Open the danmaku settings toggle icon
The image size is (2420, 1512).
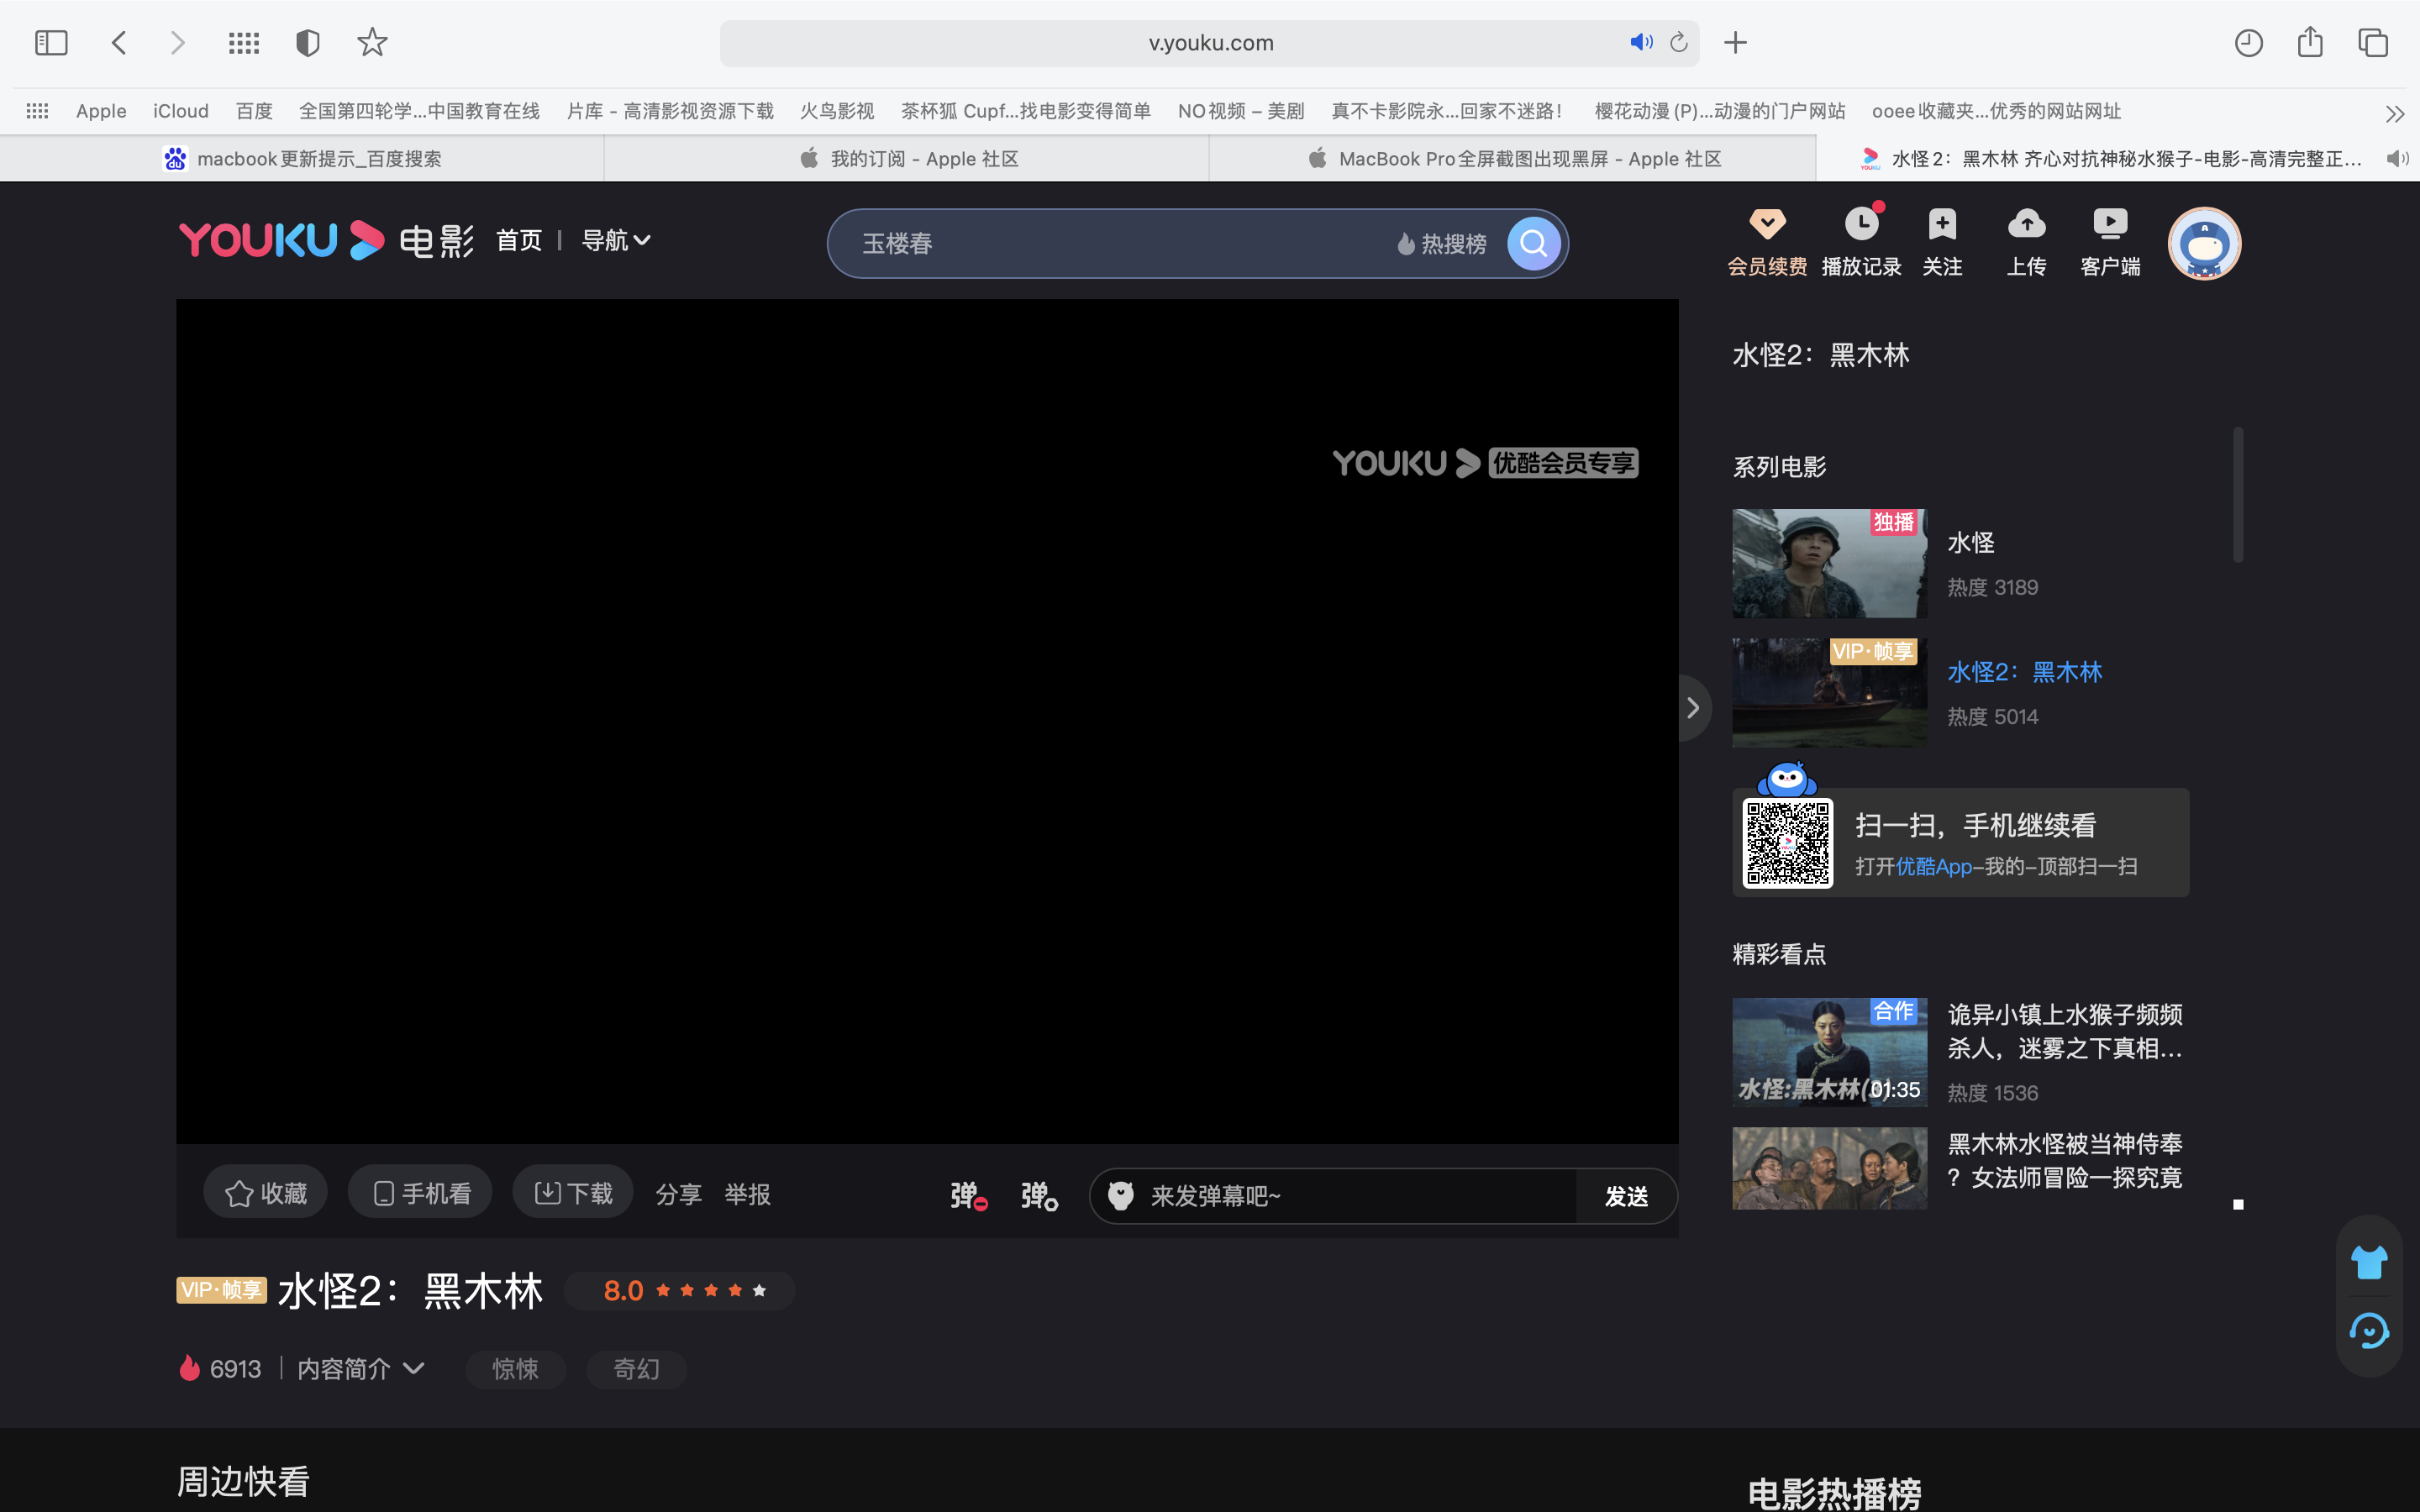[x=1038, y=1195]
